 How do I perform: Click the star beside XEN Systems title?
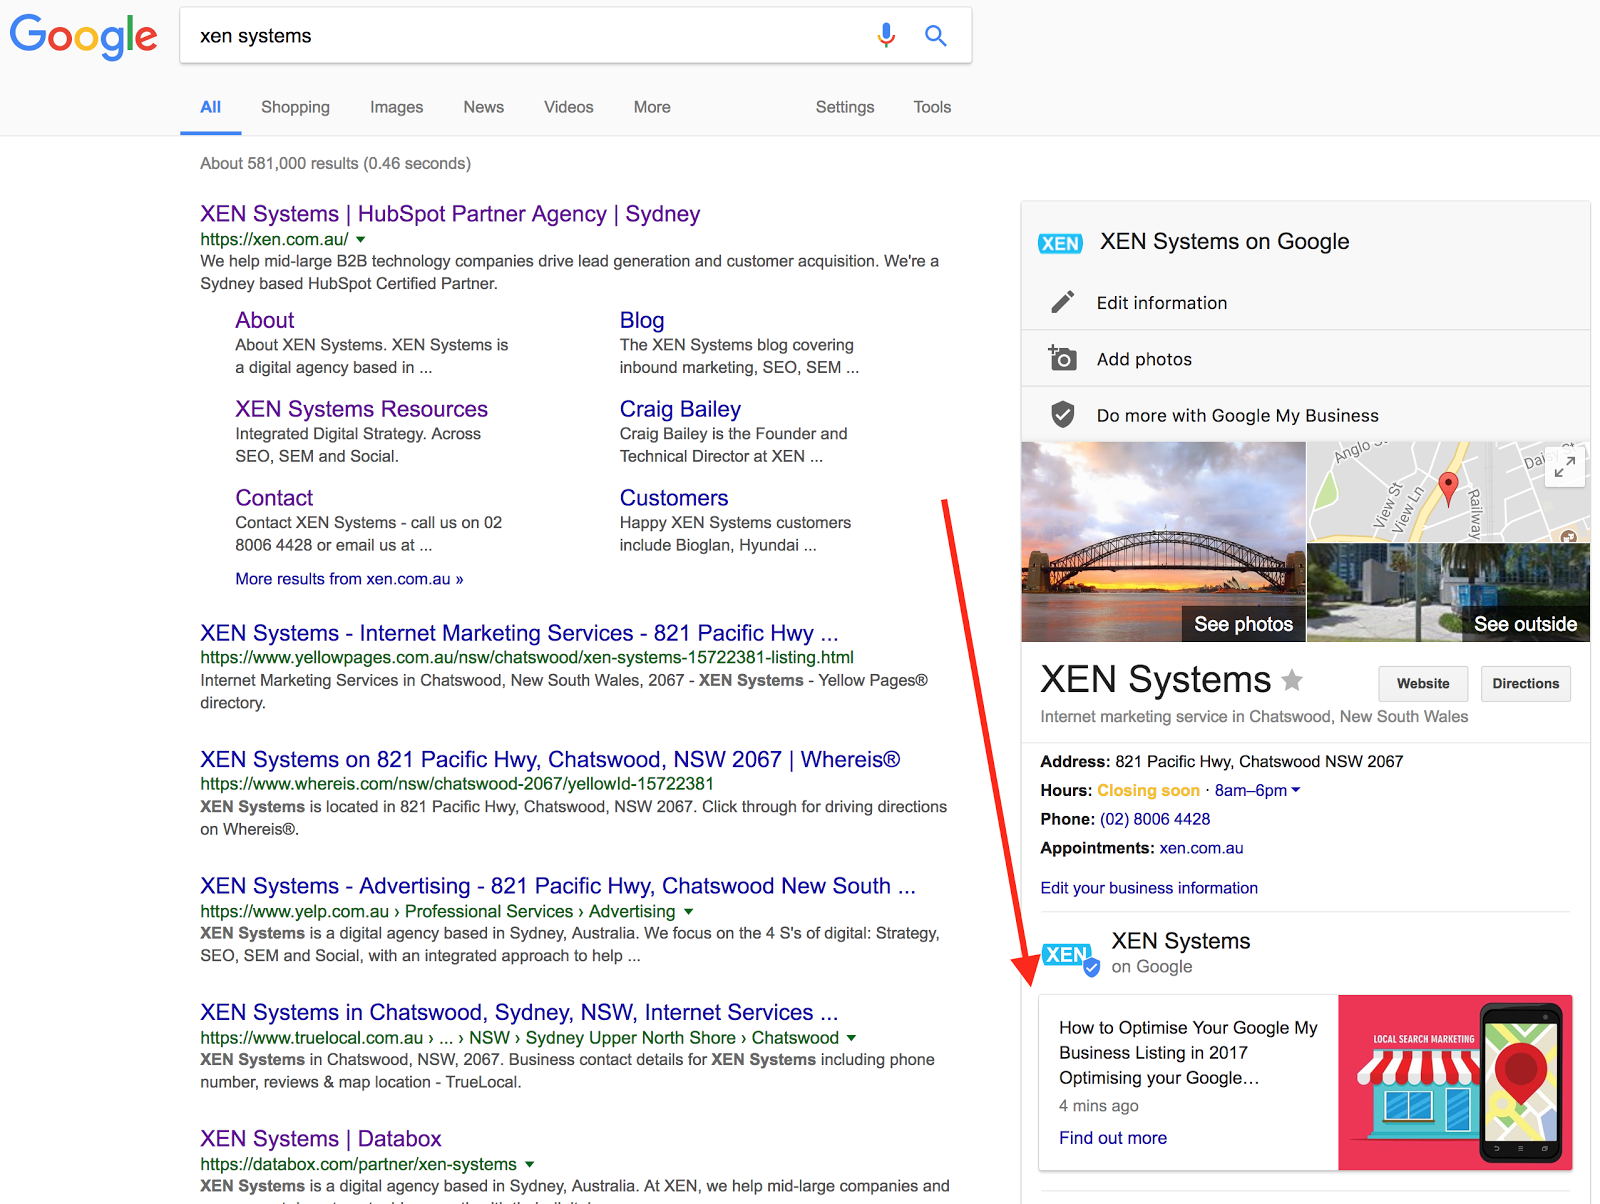[1292, 680]
